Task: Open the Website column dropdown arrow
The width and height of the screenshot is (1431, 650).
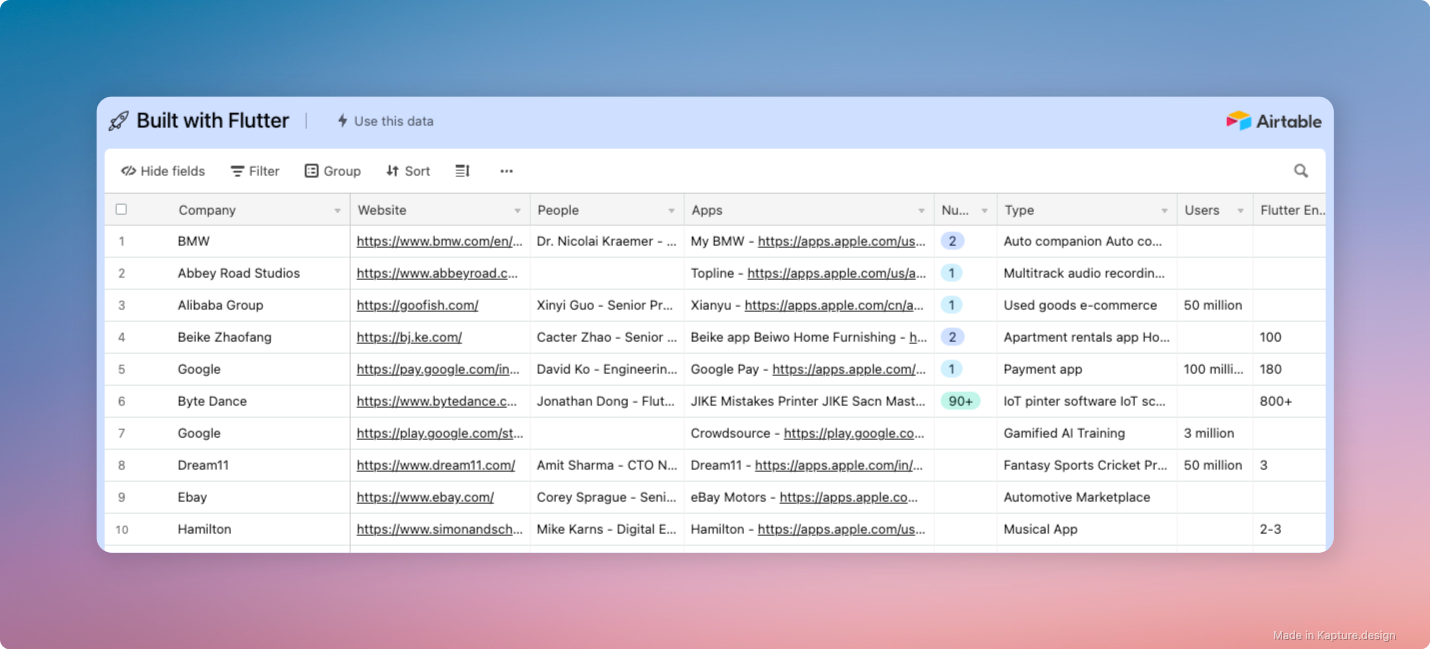Action: [x=517, y=211]
